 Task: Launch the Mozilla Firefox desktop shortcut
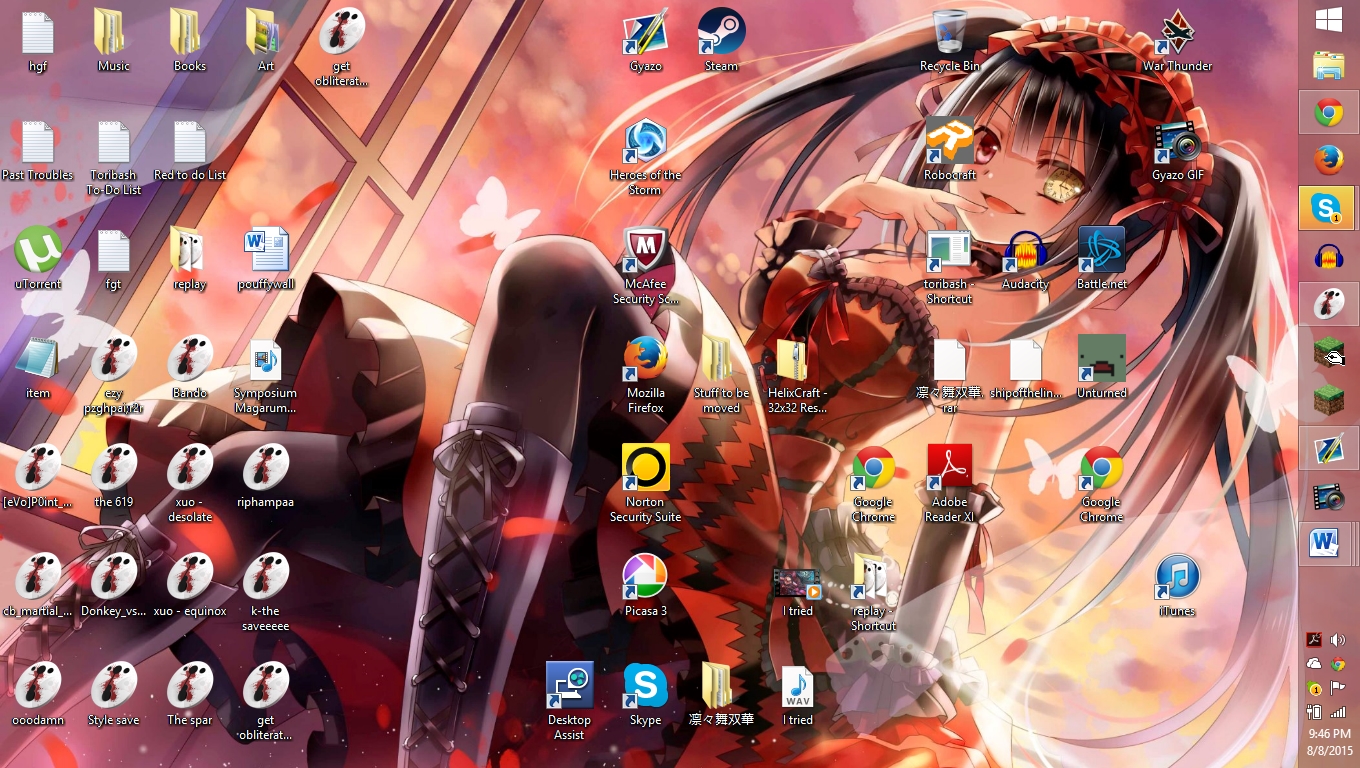click(x=646, y=376)
